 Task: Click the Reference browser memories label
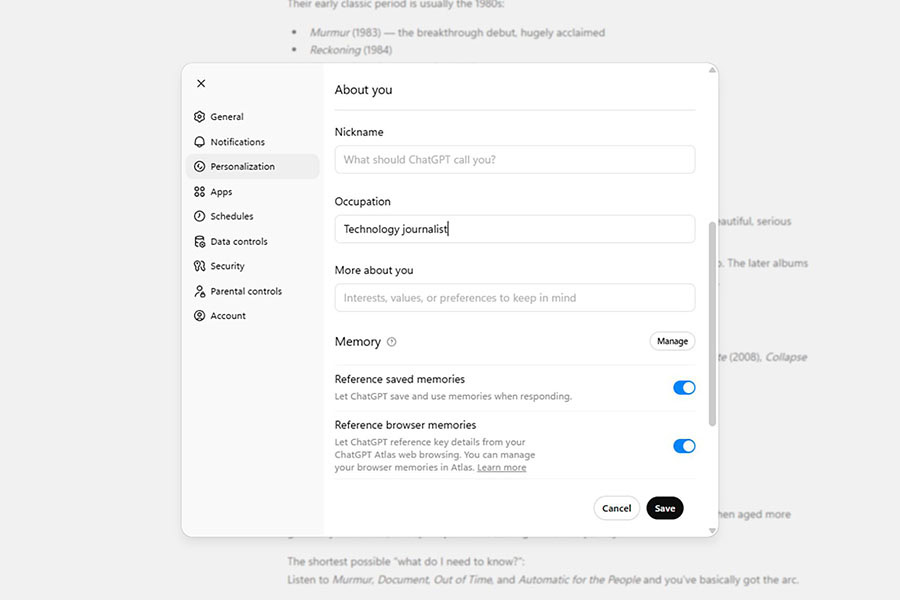pos(405,425)
